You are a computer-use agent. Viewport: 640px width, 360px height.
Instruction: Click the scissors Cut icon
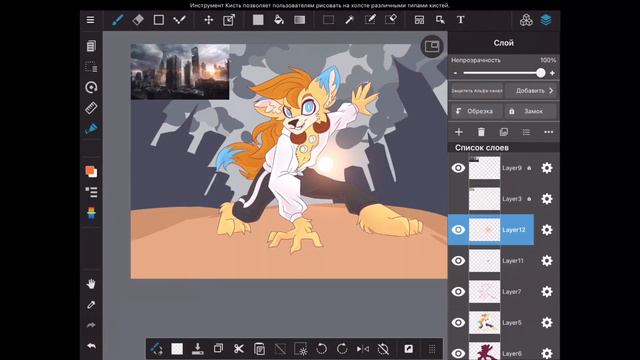tap(239, 349)
